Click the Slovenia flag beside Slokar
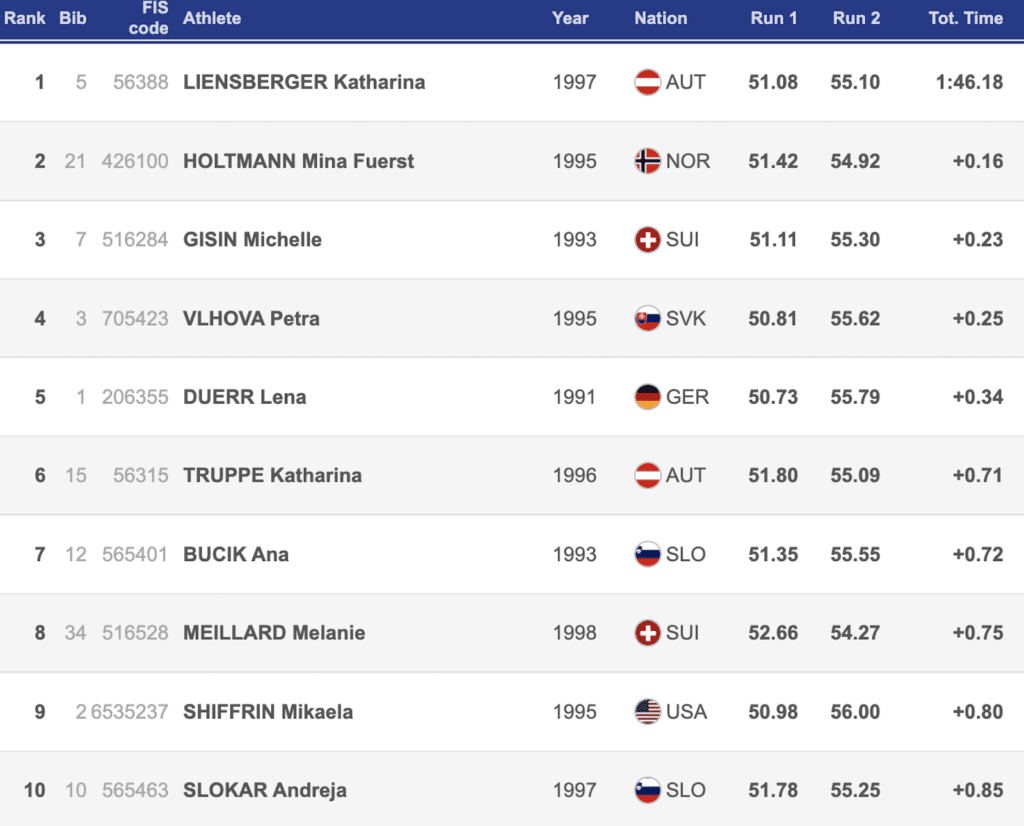 click(x=648, y=790)
